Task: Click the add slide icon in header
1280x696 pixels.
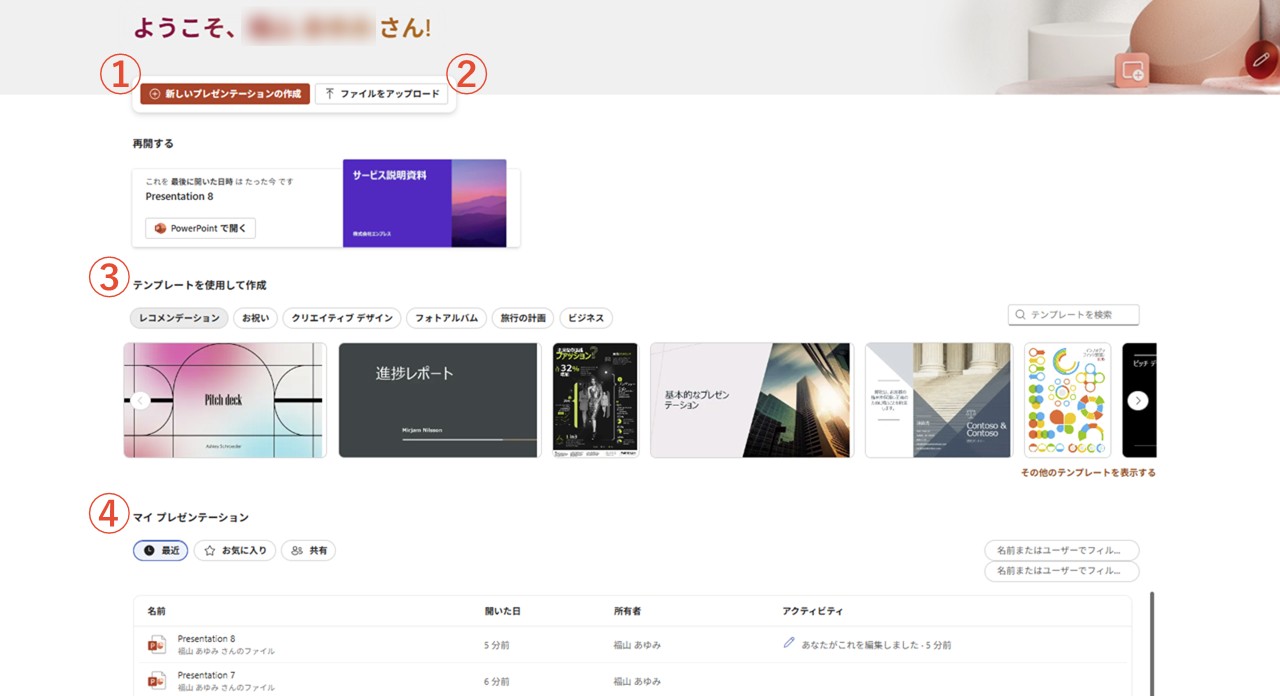Action: pyautogui.click(x=1132, y=70)
